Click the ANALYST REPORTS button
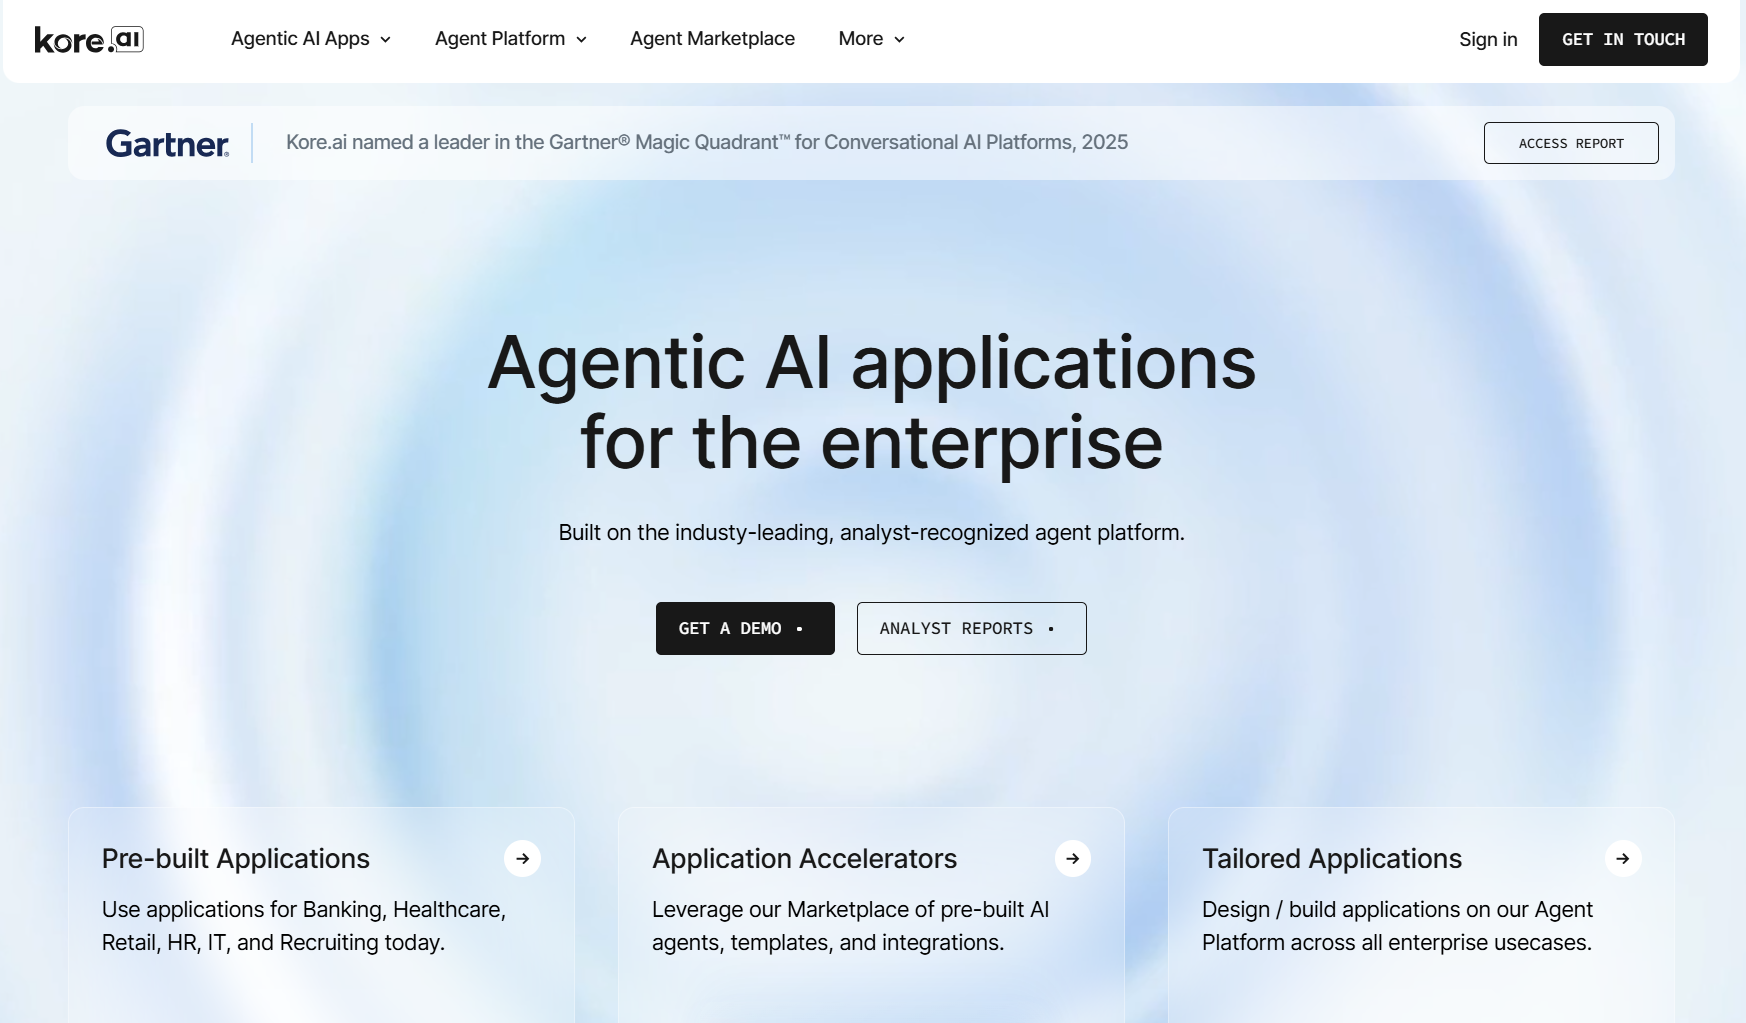This screenshot has width=1746, height=1023. coord(971,628)
